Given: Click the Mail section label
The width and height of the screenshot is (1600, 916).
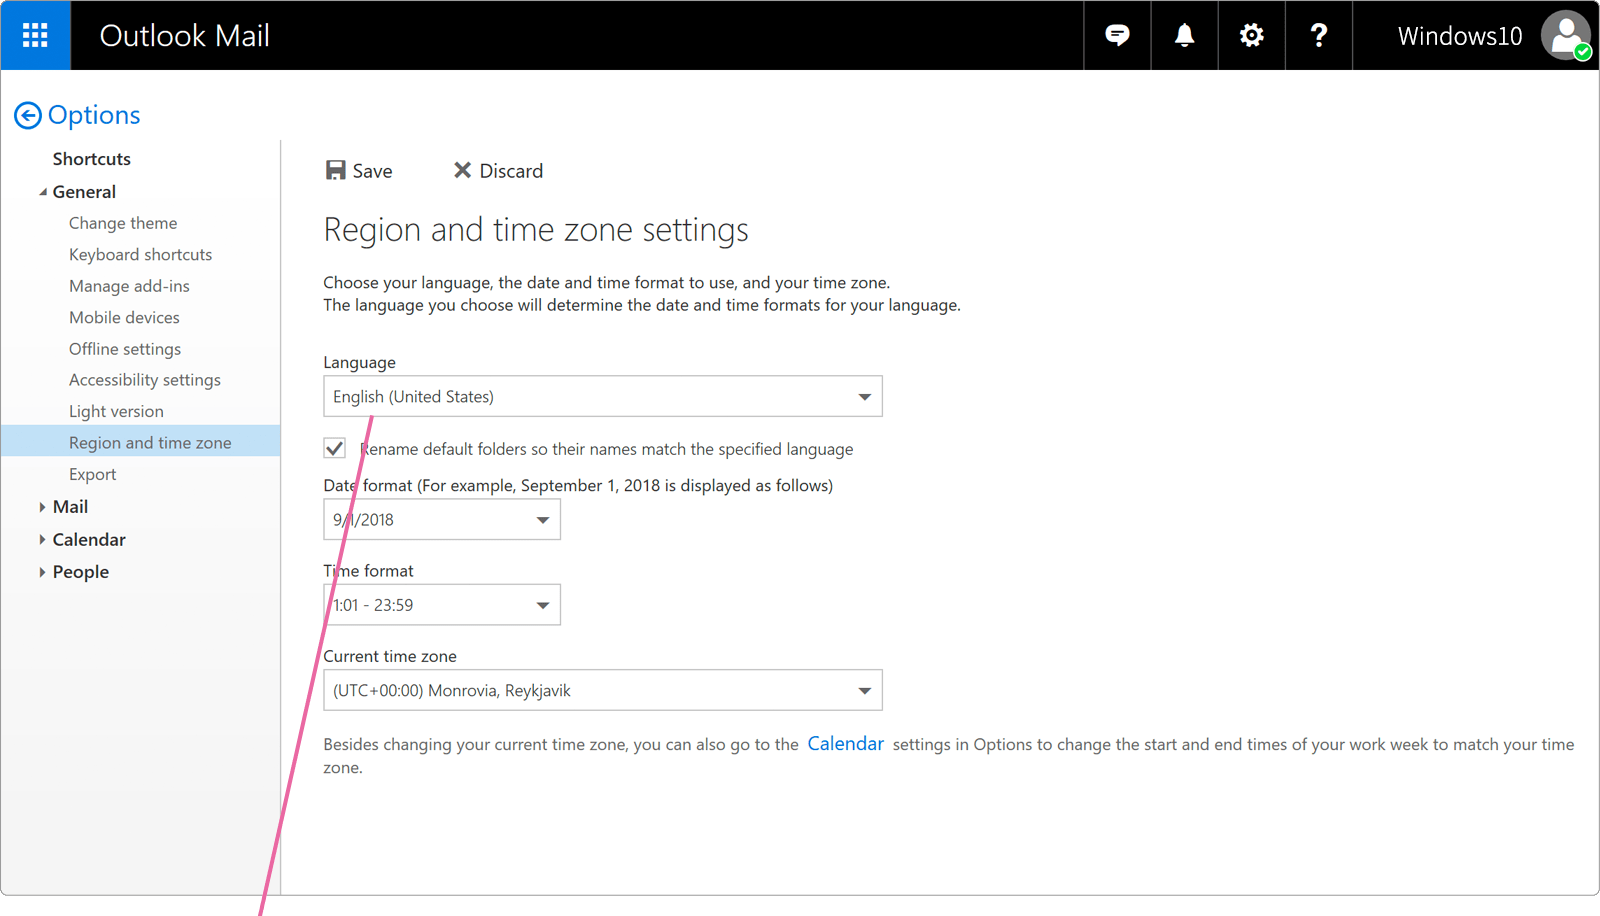Looking at the screenshot, I should tap(70, 507).
